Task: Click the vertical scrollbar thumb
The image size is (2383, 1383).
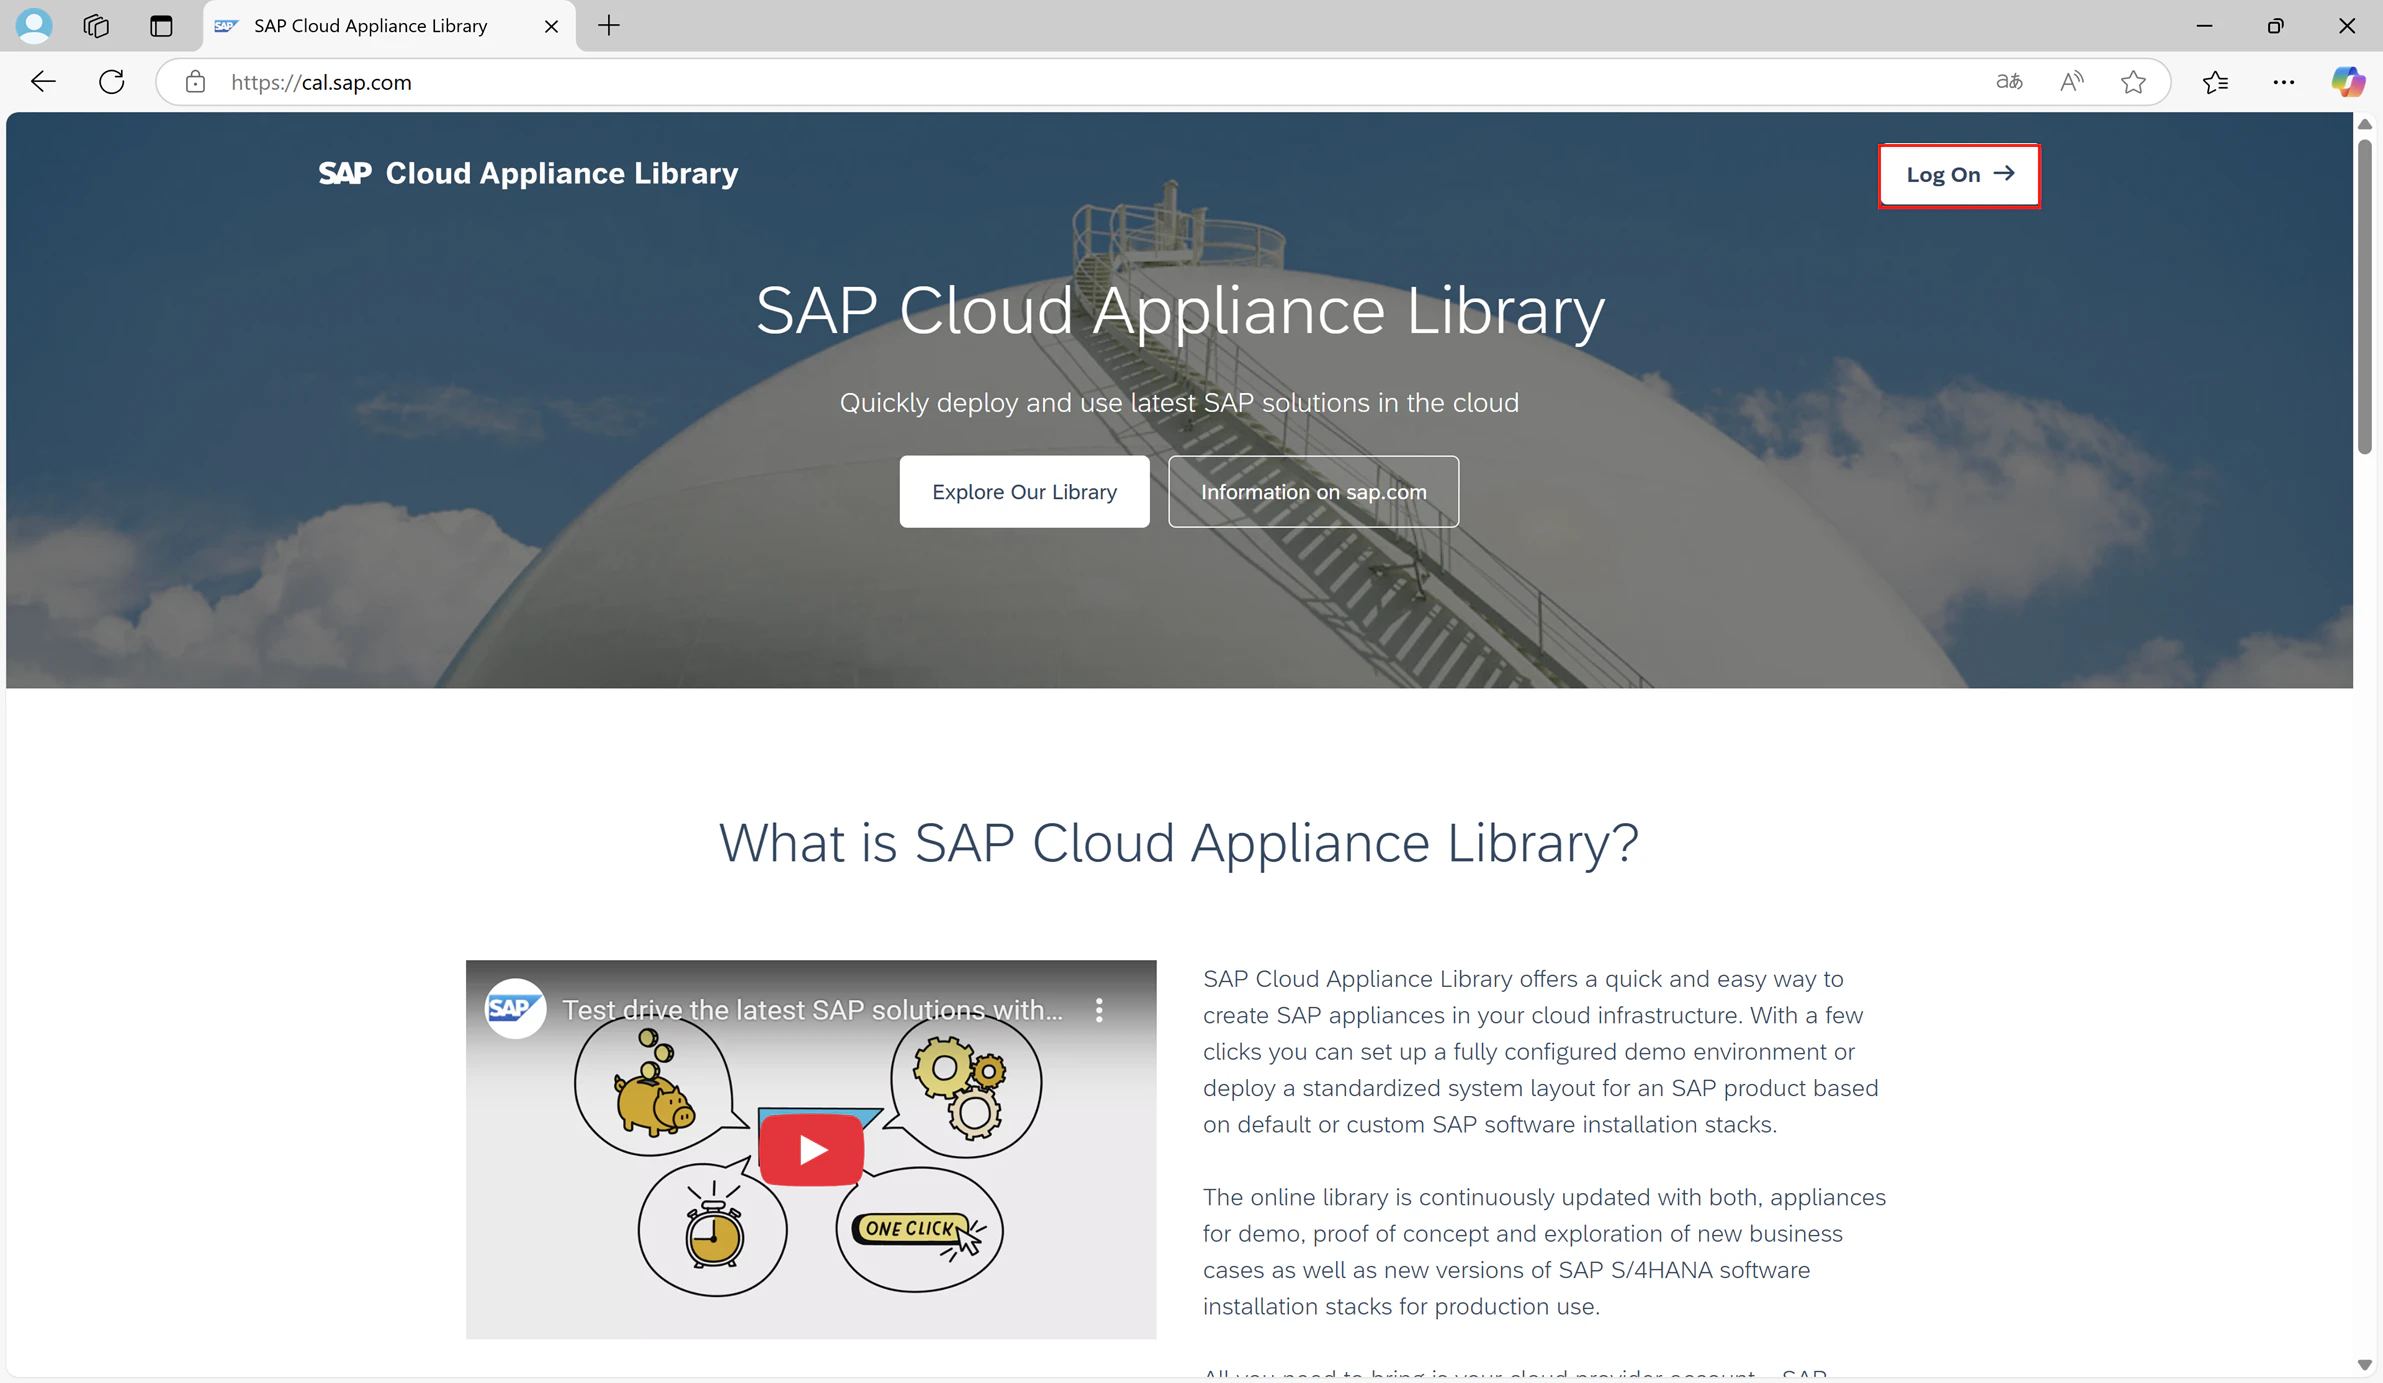Action: tap(2364, 297)
